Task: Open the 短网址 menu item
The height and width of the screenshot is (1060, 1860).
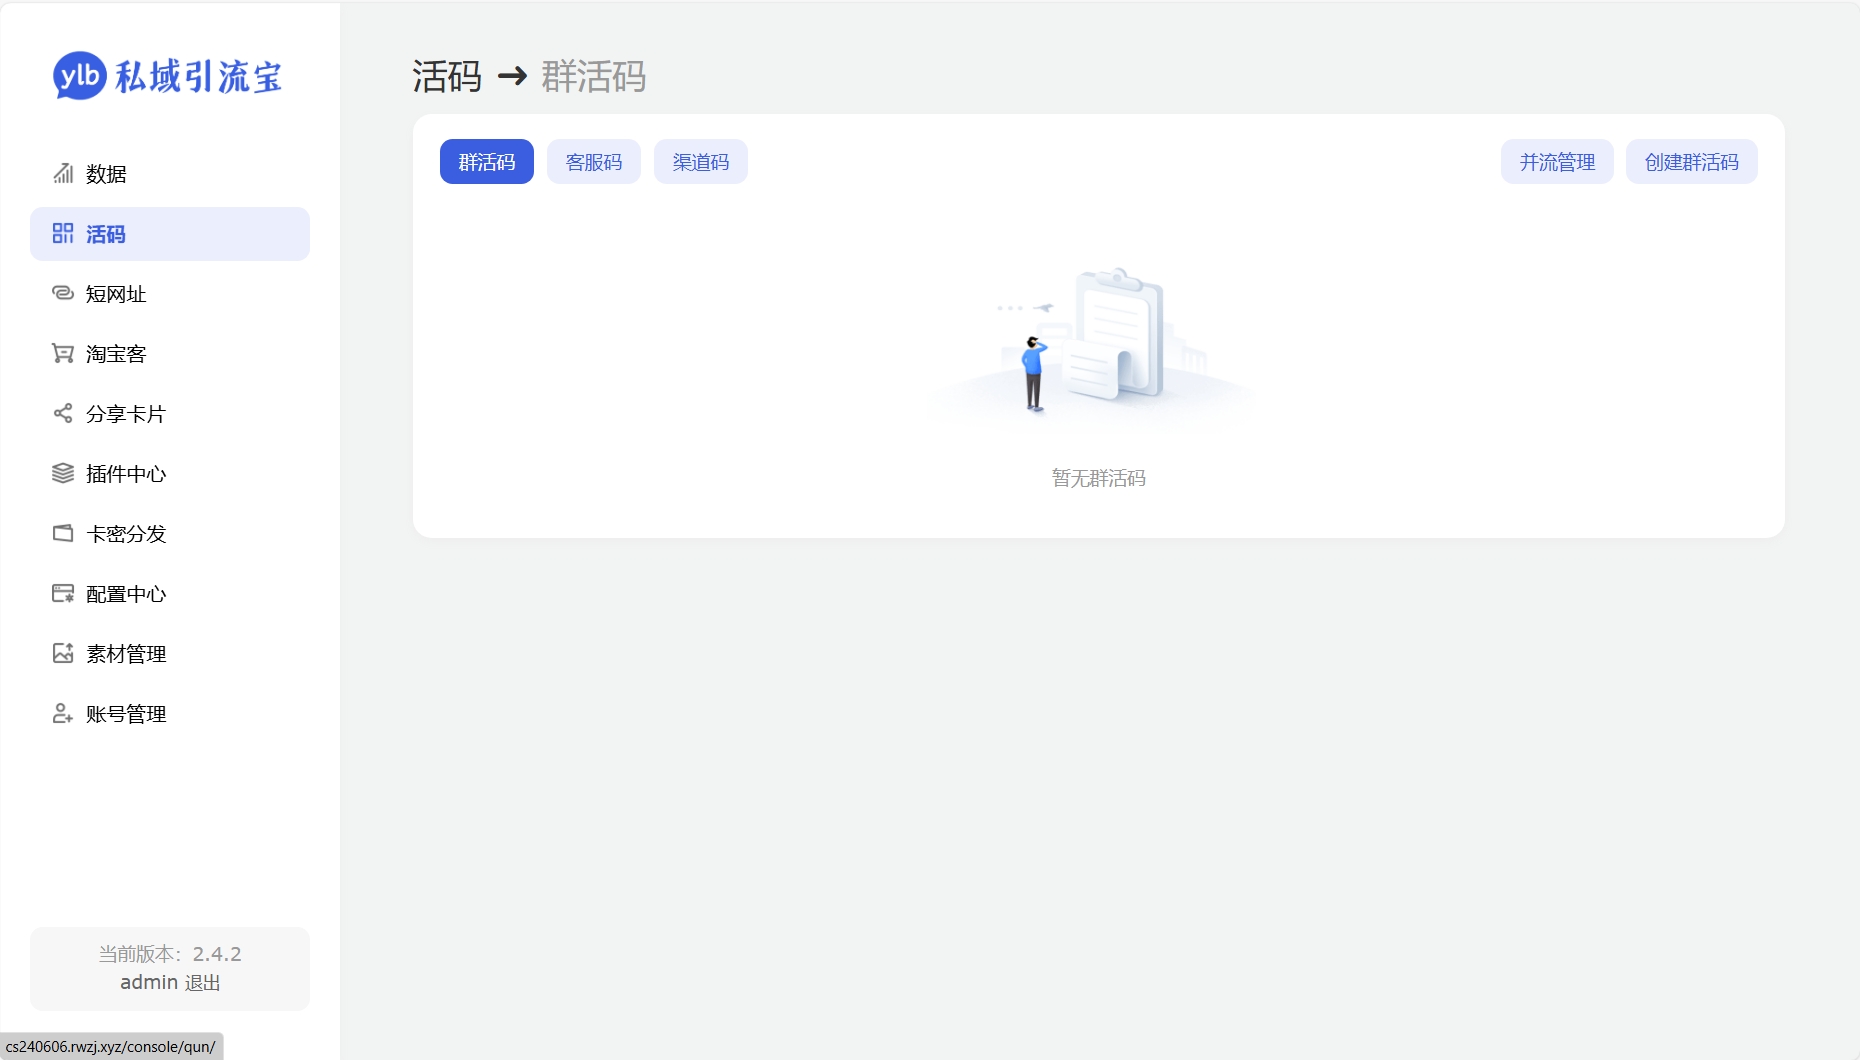Action: pyautogui.click(x=116, y=294)
